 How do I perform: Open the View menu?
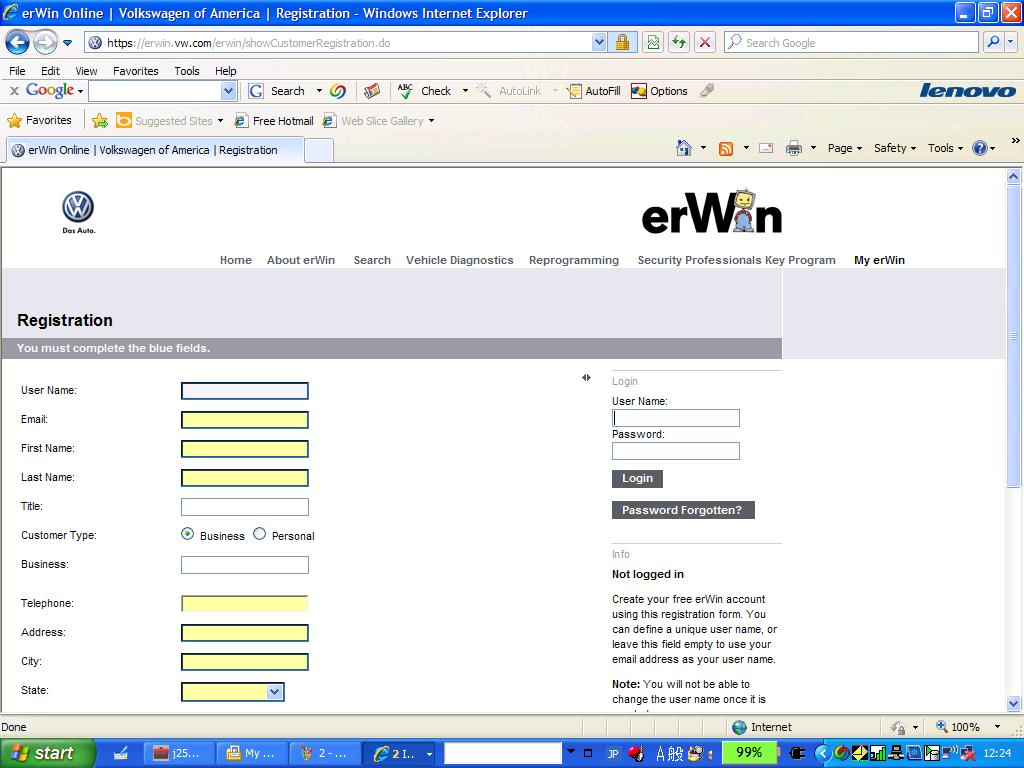tap(86, 71)
